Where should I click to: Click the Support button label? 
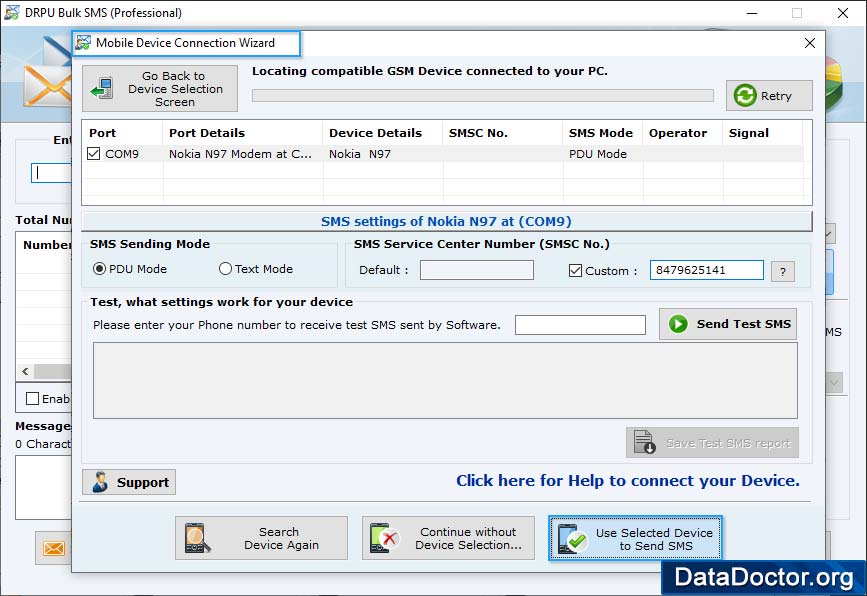click(x=143, y=483)
